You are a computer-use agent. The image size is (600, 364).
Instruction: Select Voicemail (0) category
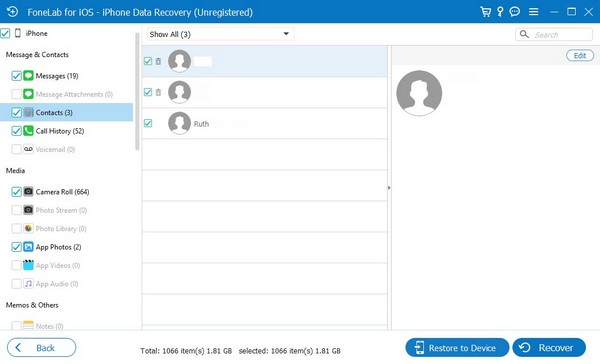pos(55,149)
